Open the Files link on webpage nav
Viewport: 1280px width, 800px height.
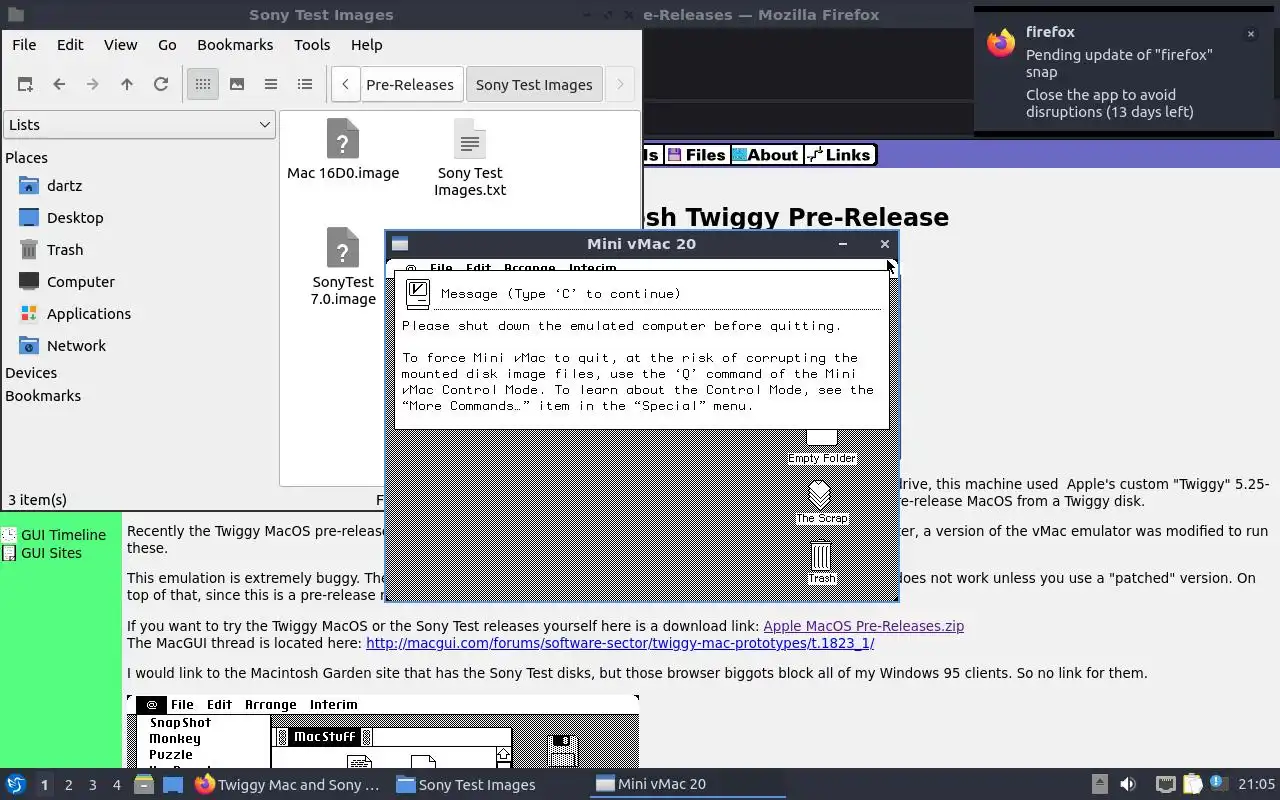pyautogui.click(x=697, y=155)
